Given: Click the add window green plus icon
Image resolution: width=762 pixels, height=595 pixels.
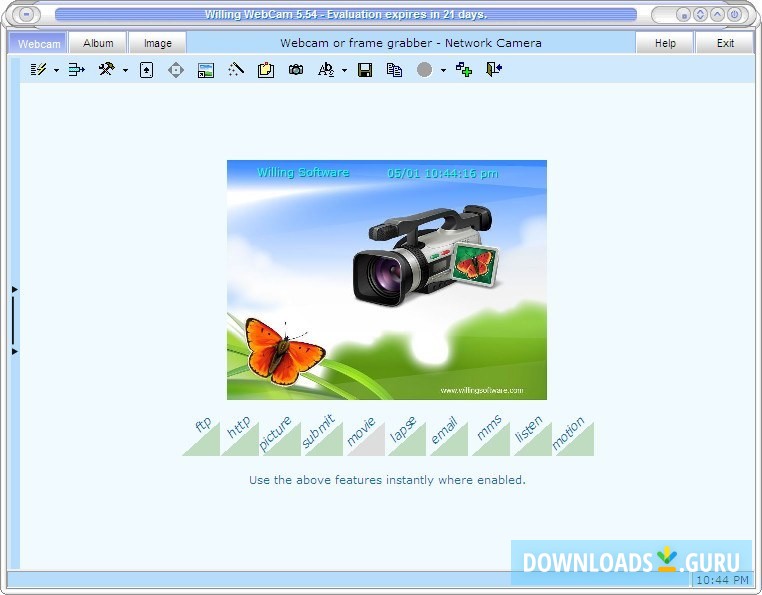Looking at the screenshot, I should click(x=464, y=70).
